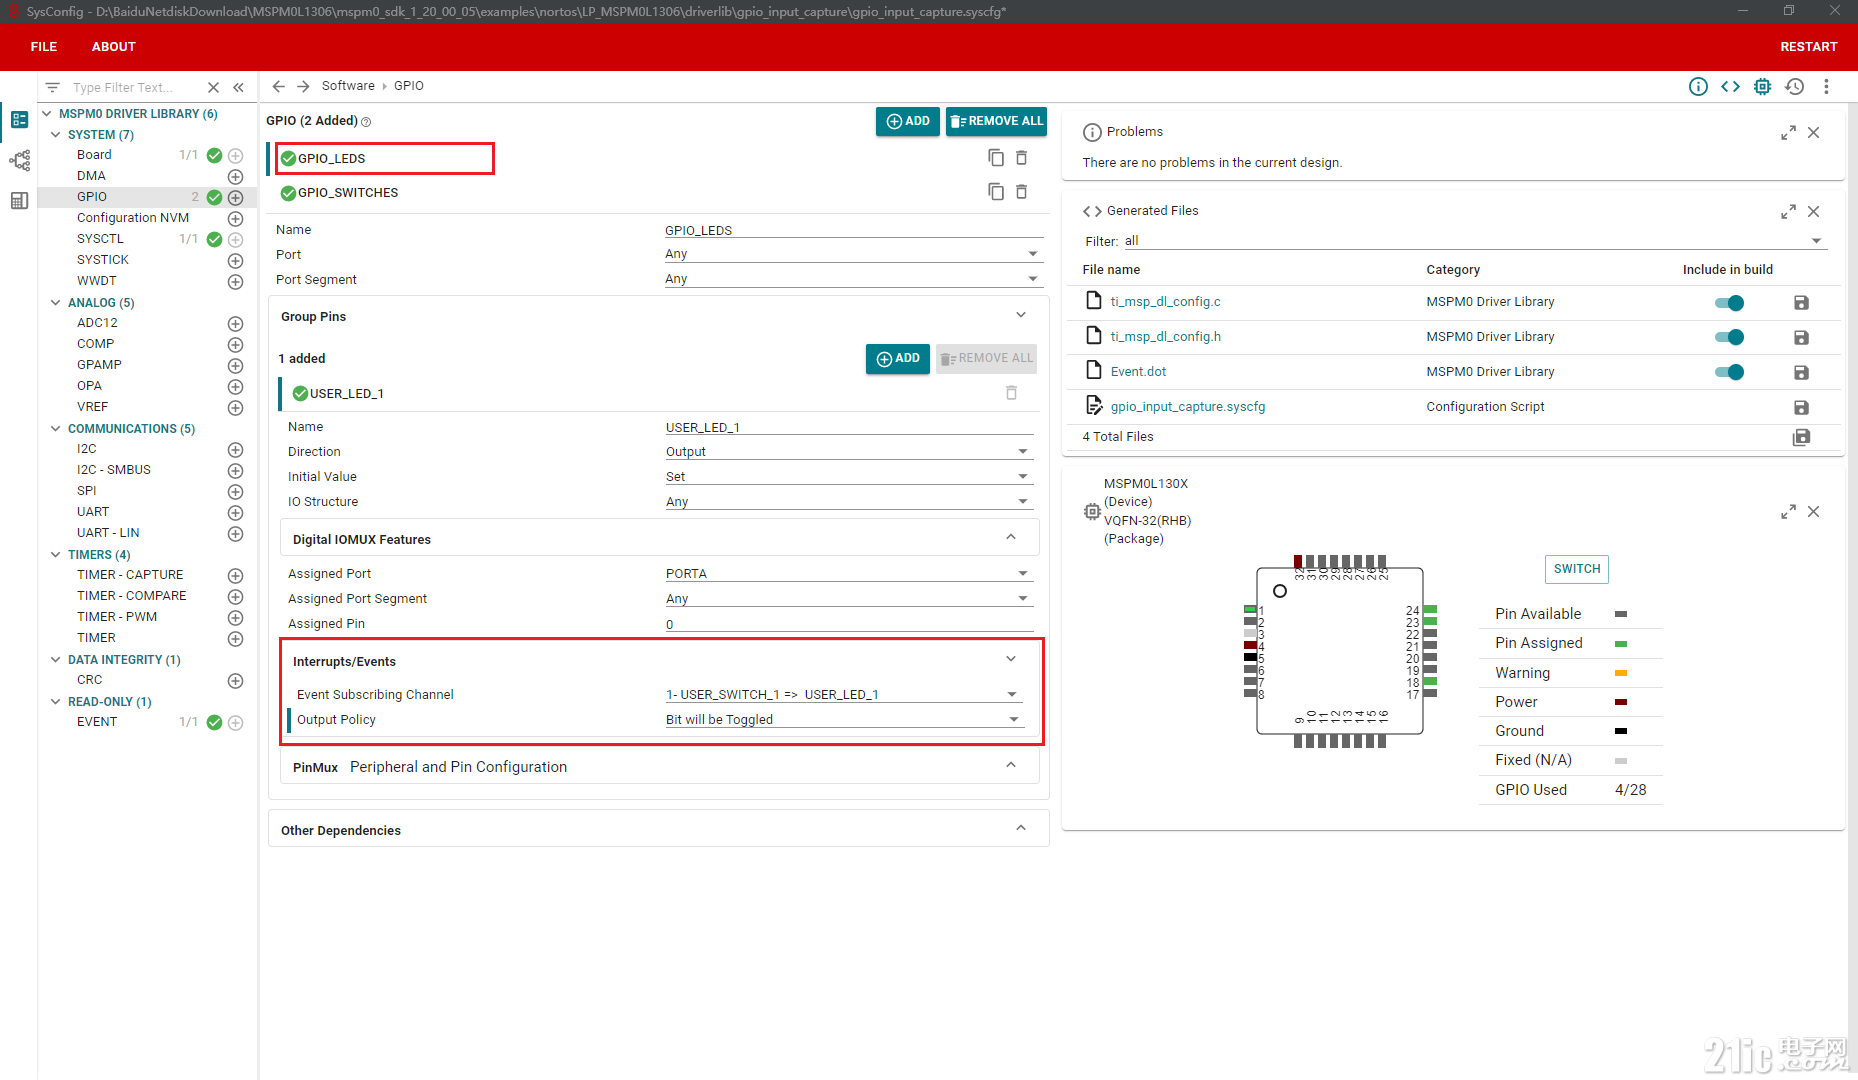Viewport: 1858px width, 1080px height.
Task: Edit the Assigned Pin field
Action: click(848, 624)
